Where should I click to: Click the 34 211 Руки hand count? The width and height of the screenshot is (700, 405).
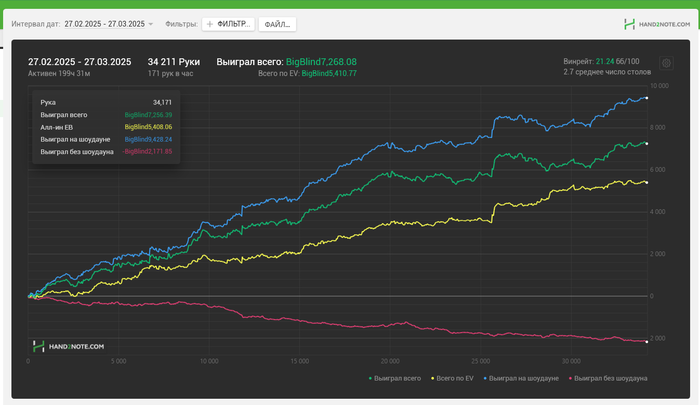tap(174, 62)
